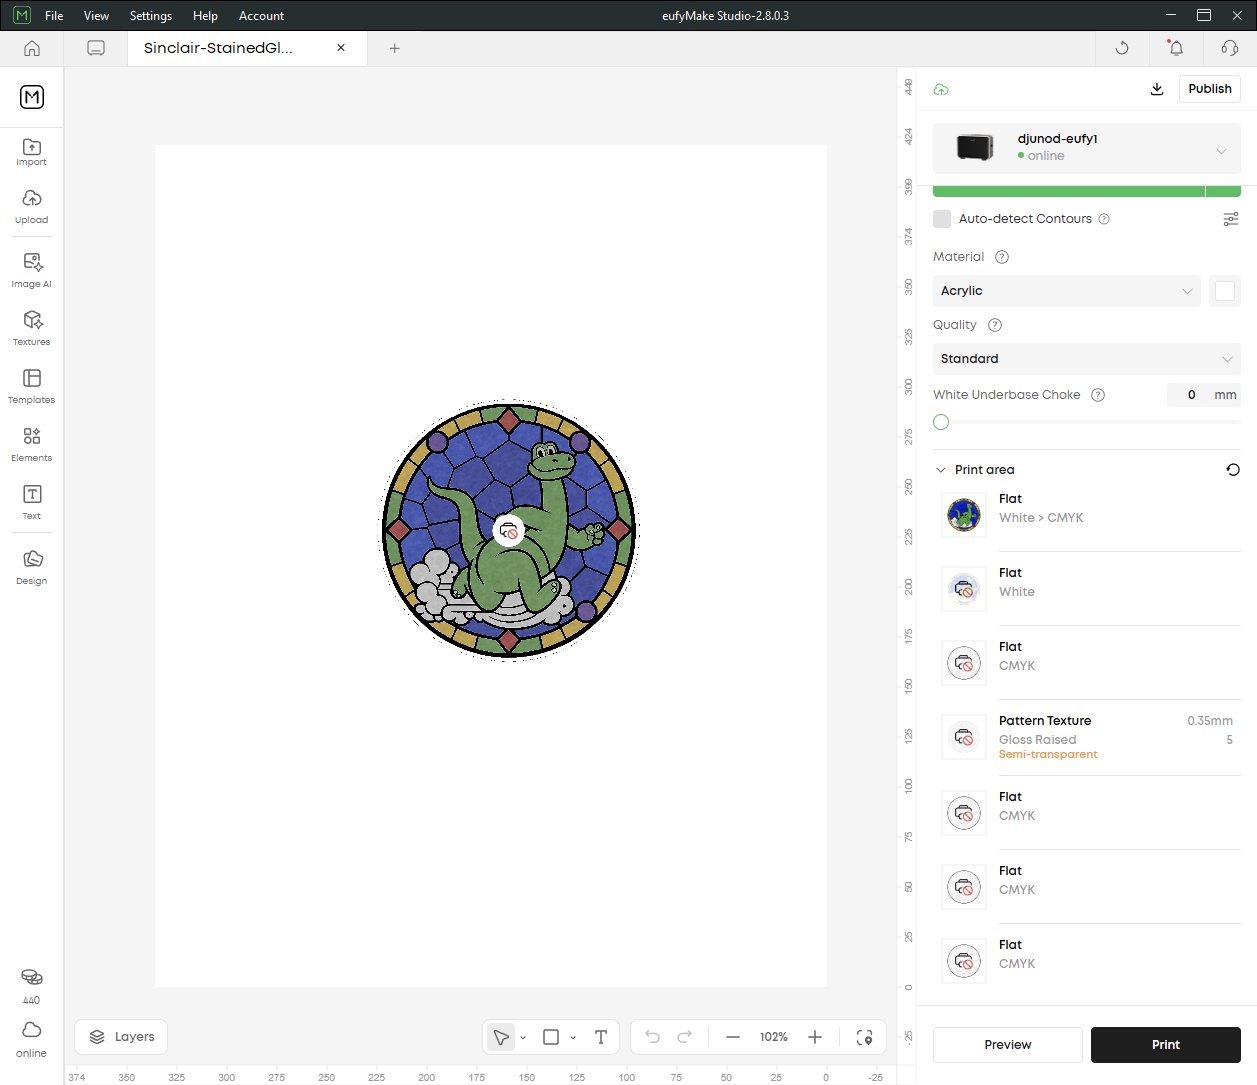Viewport: 1257px width, 1085px height.
Task: Reset the Print area
Action: [1233, 470]
